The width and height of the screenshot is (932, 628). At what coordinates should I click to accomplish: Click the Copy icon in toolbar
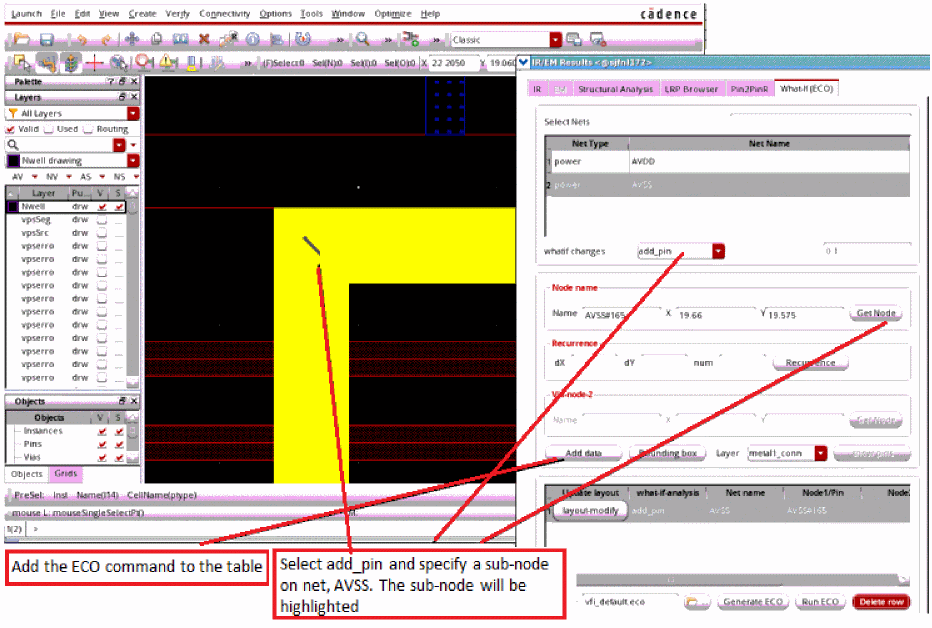pos(156,40)
